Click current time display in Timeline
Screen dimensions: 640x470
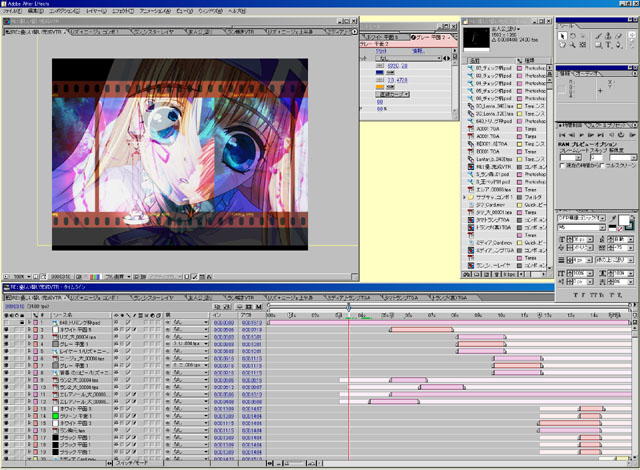click(15, 306)
